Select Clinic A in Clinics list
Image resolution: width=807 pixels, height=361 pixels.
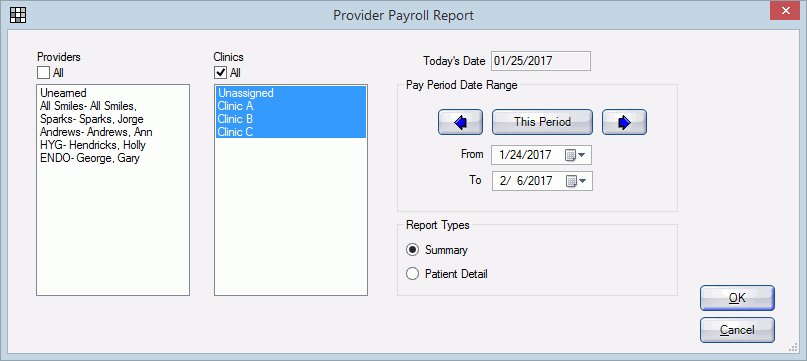291,106
